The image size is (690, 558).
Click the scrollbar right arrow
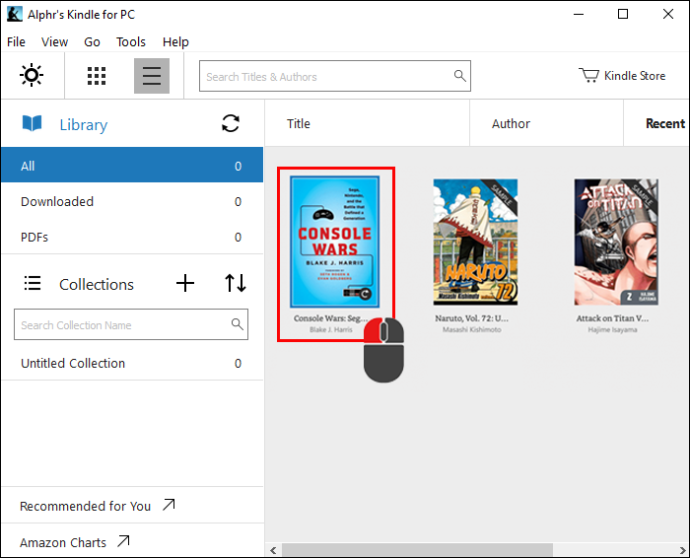click(x=683, y=550)
